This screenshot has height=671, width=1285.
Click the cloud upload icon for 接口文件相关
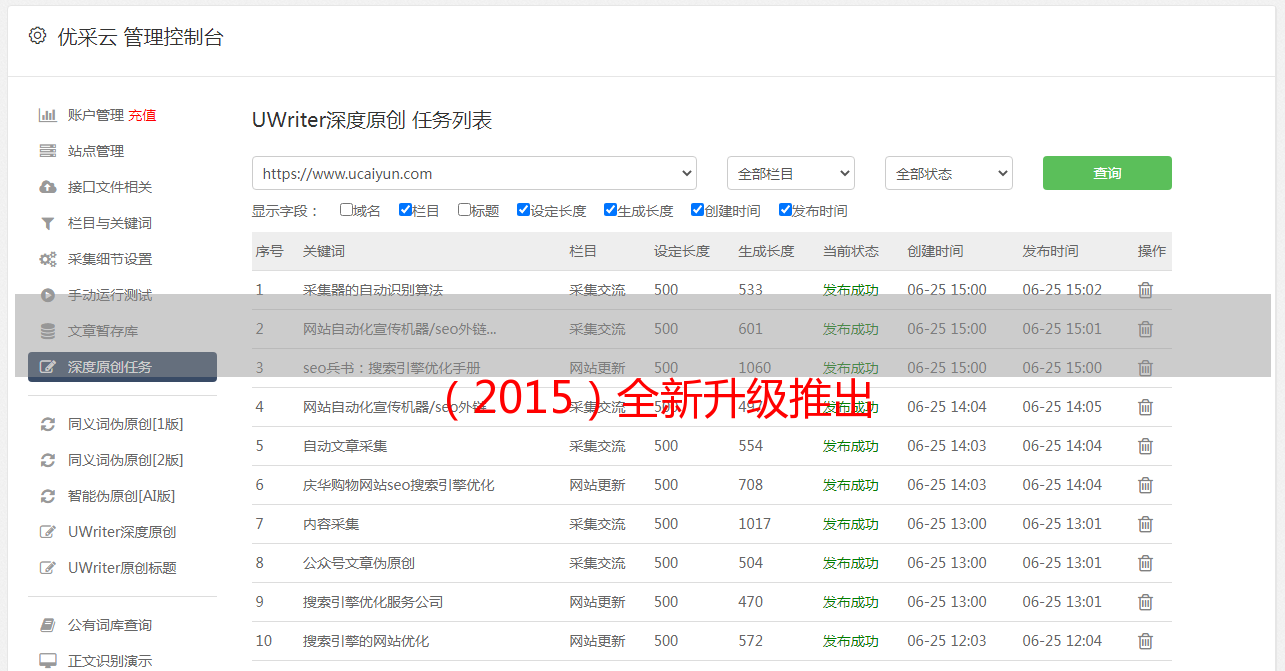click(x=47, y=187)
